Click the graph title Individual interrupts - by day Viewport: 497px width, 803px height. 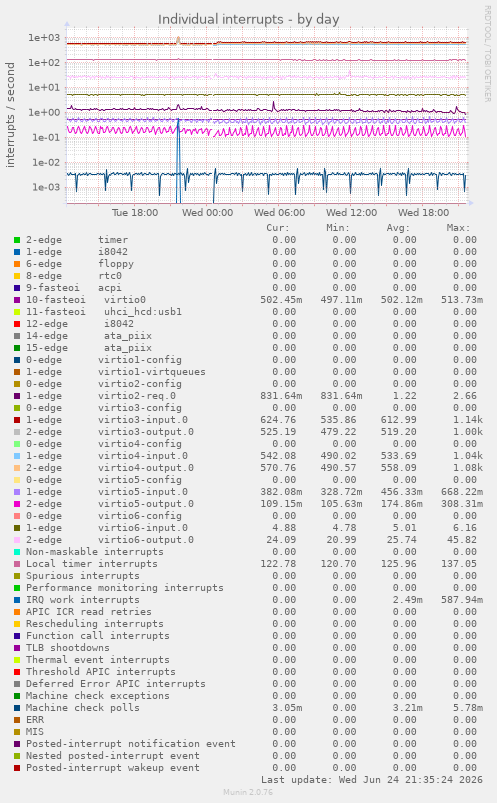click(x=248, y=19)
